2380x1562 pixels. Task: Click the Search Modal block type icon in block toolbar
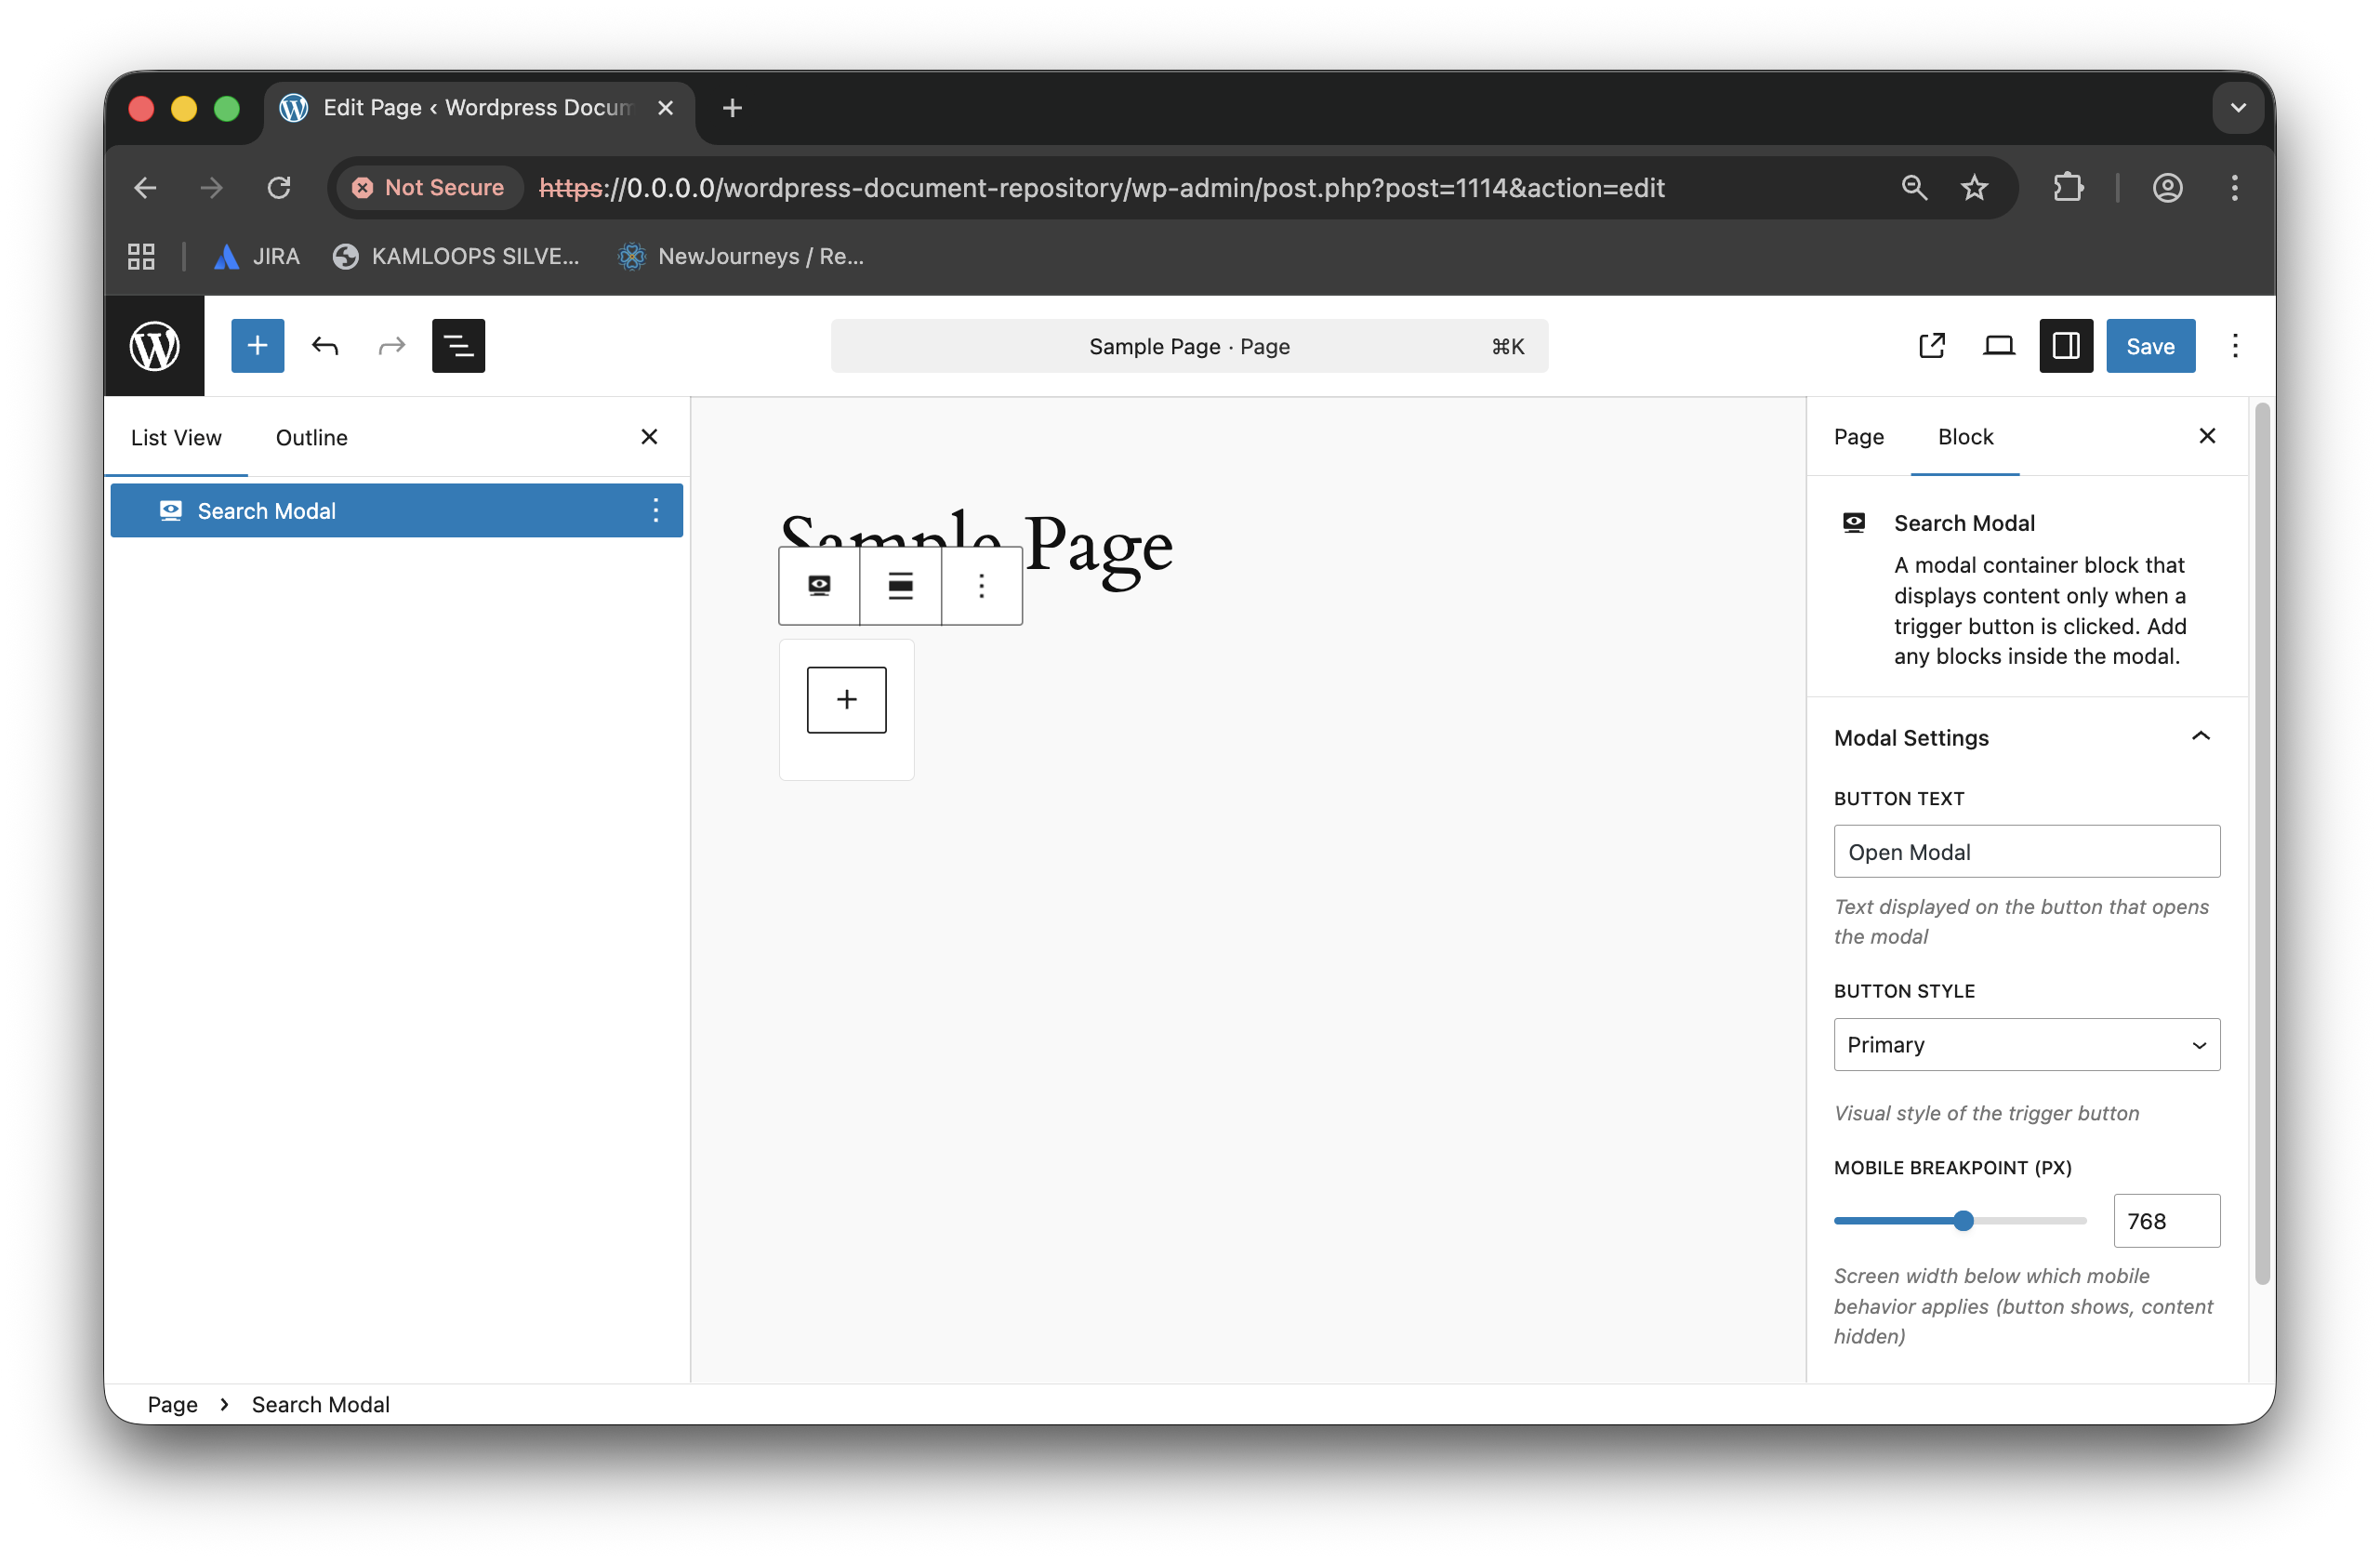[819, 586]
